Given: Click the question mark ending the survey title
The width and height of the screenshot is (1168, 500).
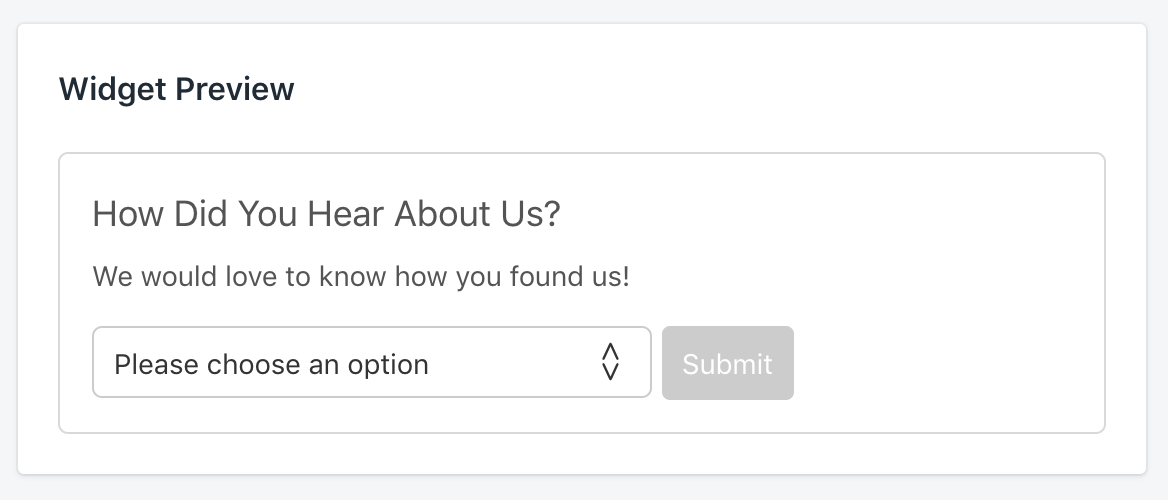Looking at the screenshot, I should coord(549,214).
